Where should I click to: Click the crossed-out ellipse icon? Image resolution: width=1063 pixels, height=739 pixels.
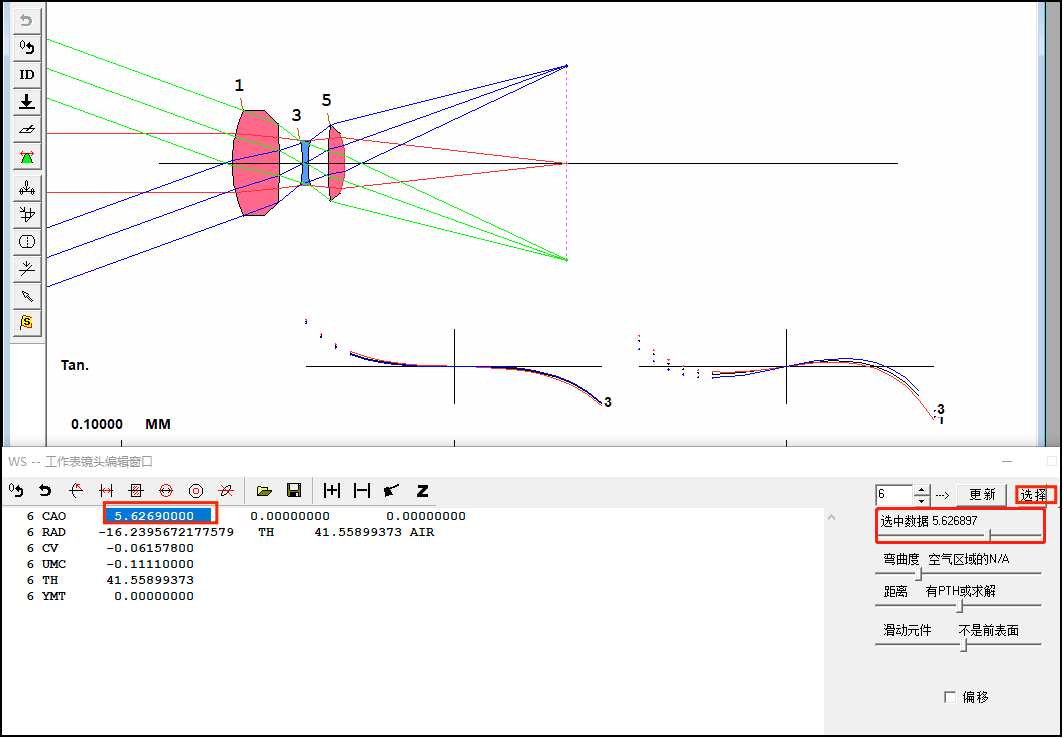point(226,490)
